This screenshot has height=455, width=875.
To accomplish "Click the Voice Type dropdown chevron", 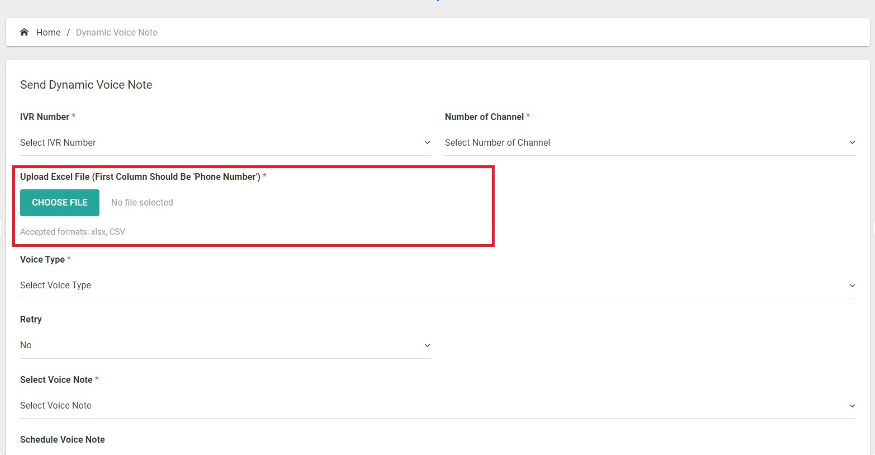I will pos(852,285).
